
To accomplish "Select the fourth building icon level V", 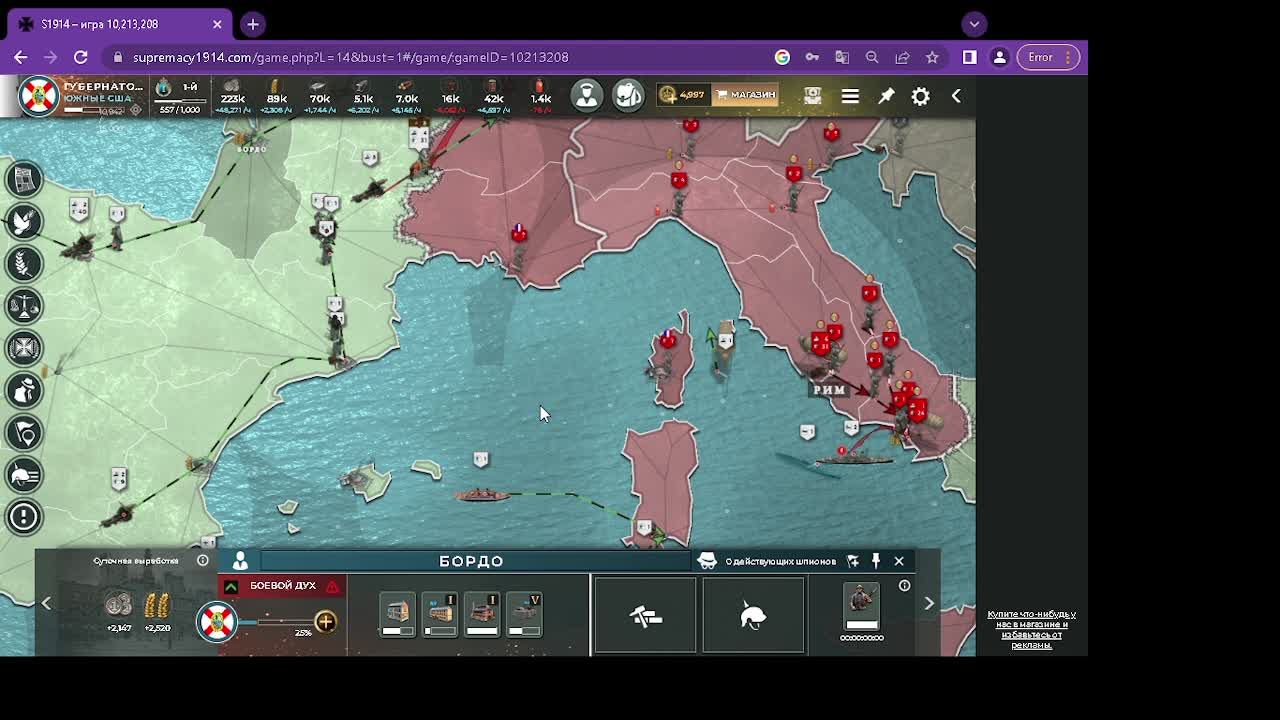I will tap(524, 614).
